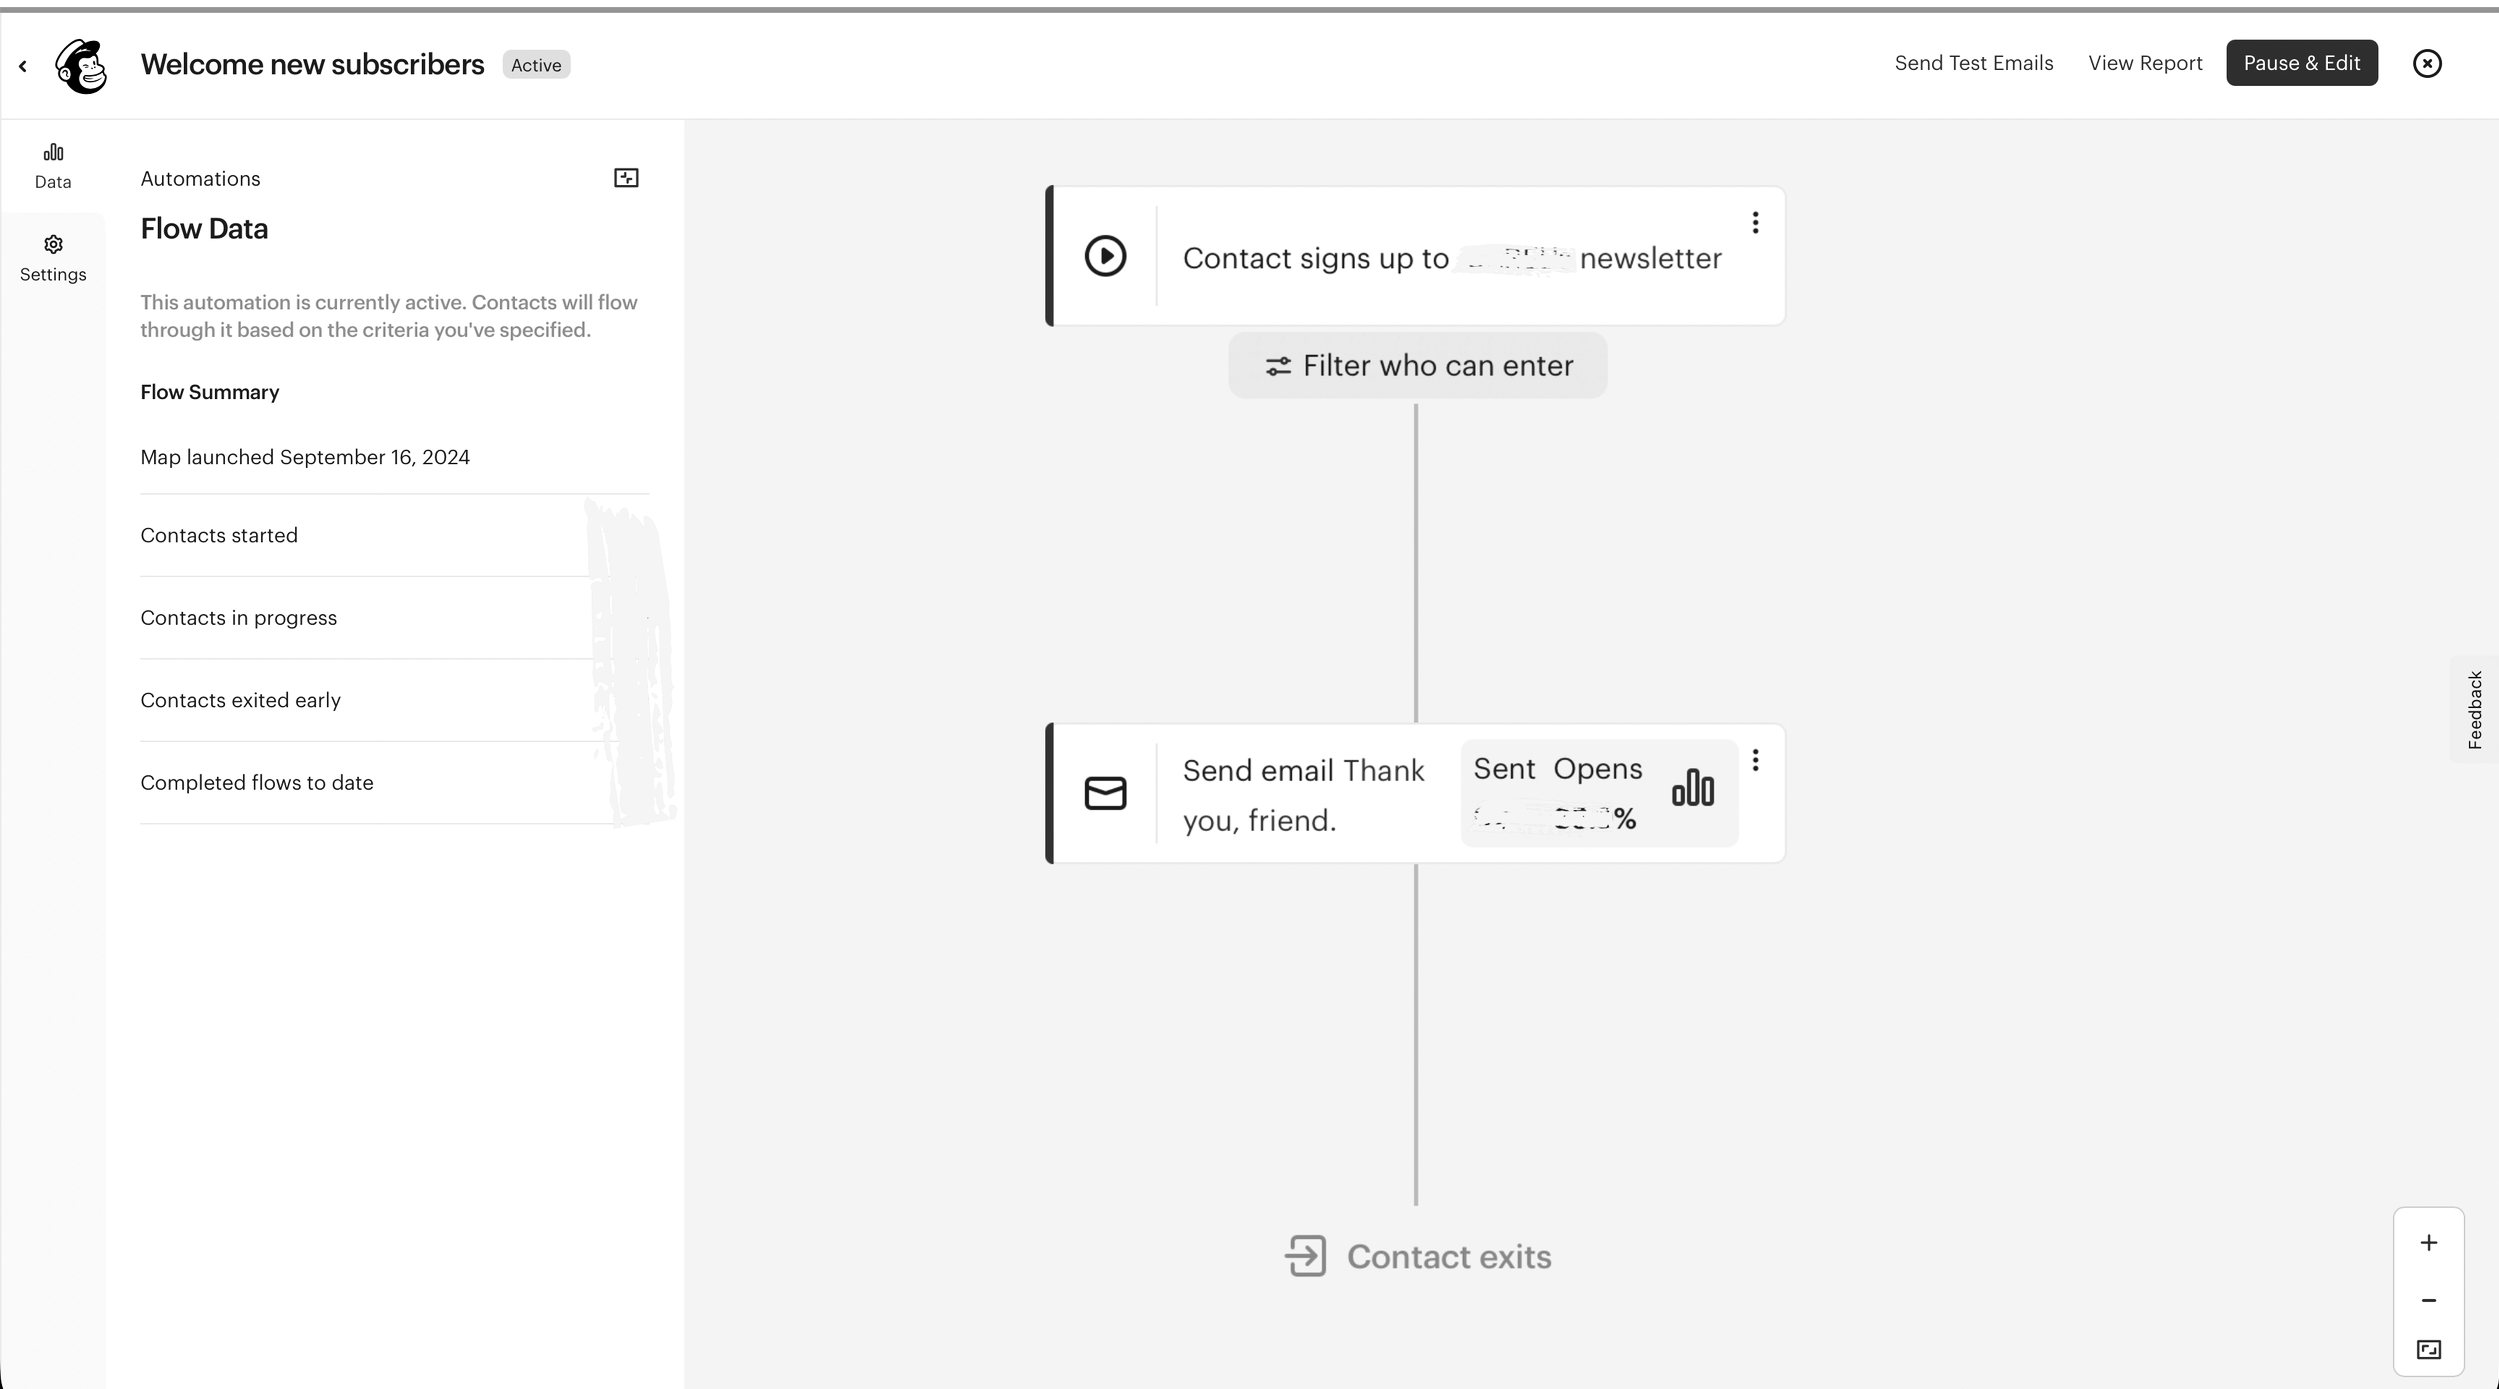Click Filter who can enter
Image resolution: width=2499 pixels, height=1389 pixels.
coord(1417,366)
